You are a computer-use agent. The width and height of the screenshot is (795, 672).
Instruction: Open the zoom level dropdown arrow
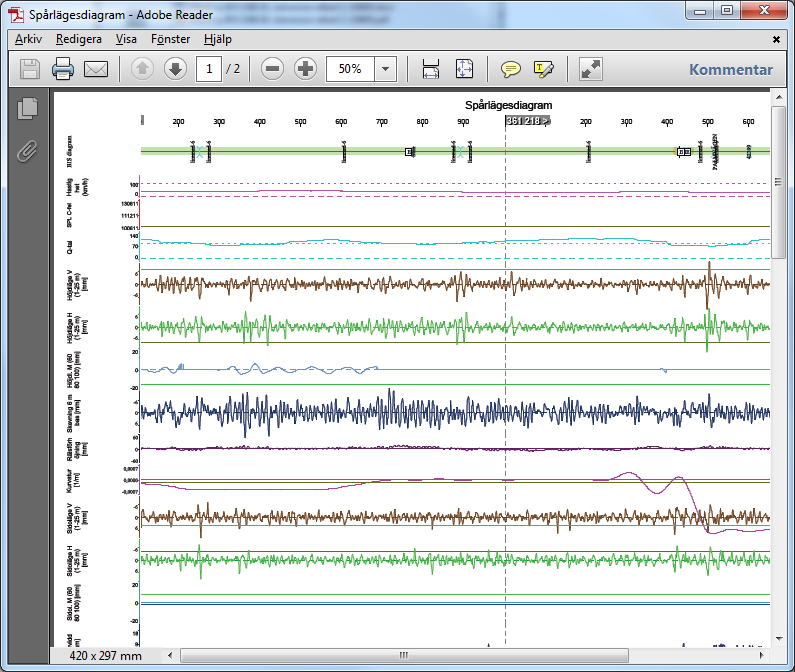click(385, 68)
